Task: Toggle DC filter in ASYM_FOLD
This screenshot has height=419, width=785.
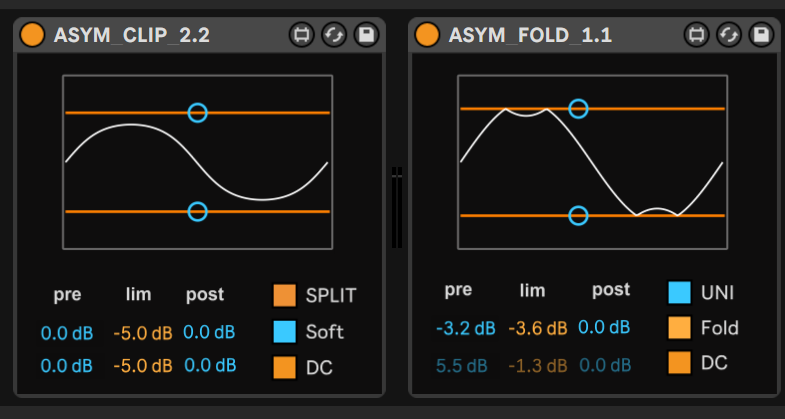Action: coord(680,362)
